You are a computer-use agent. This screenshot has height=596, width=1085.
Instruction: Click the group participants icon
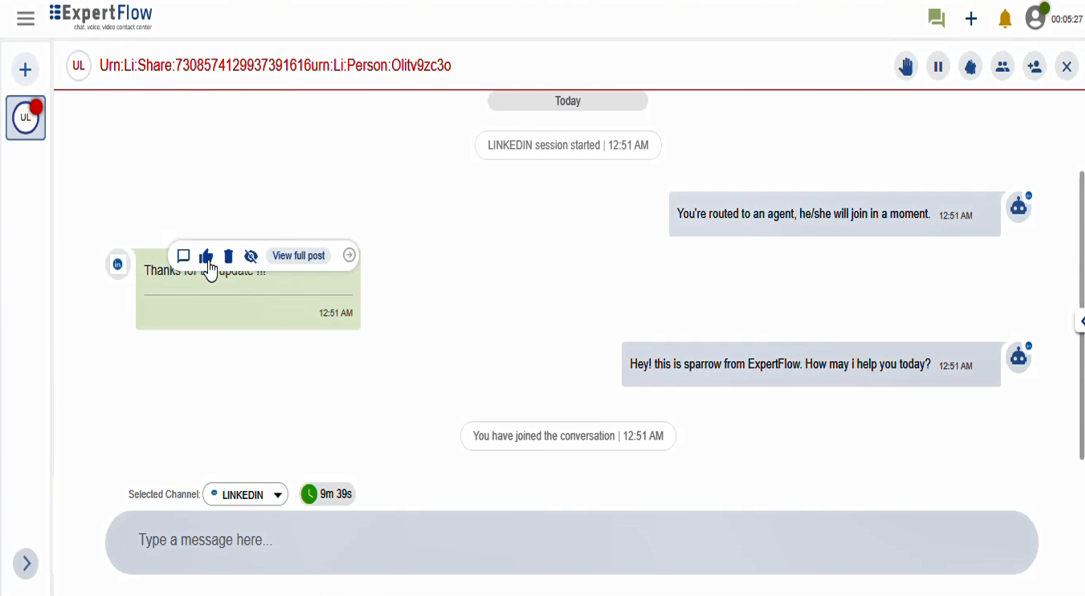coord(1002,66)
